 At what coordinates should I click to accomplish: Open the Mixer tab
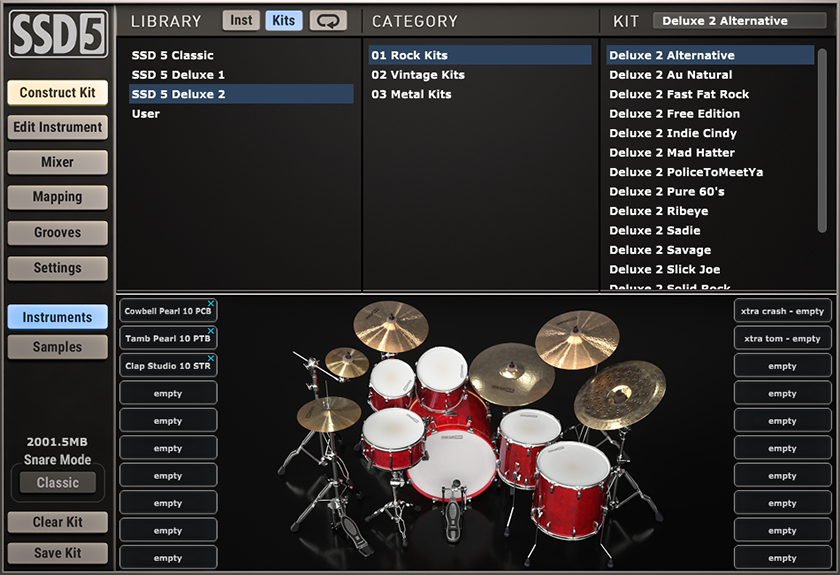coord(58,162)
